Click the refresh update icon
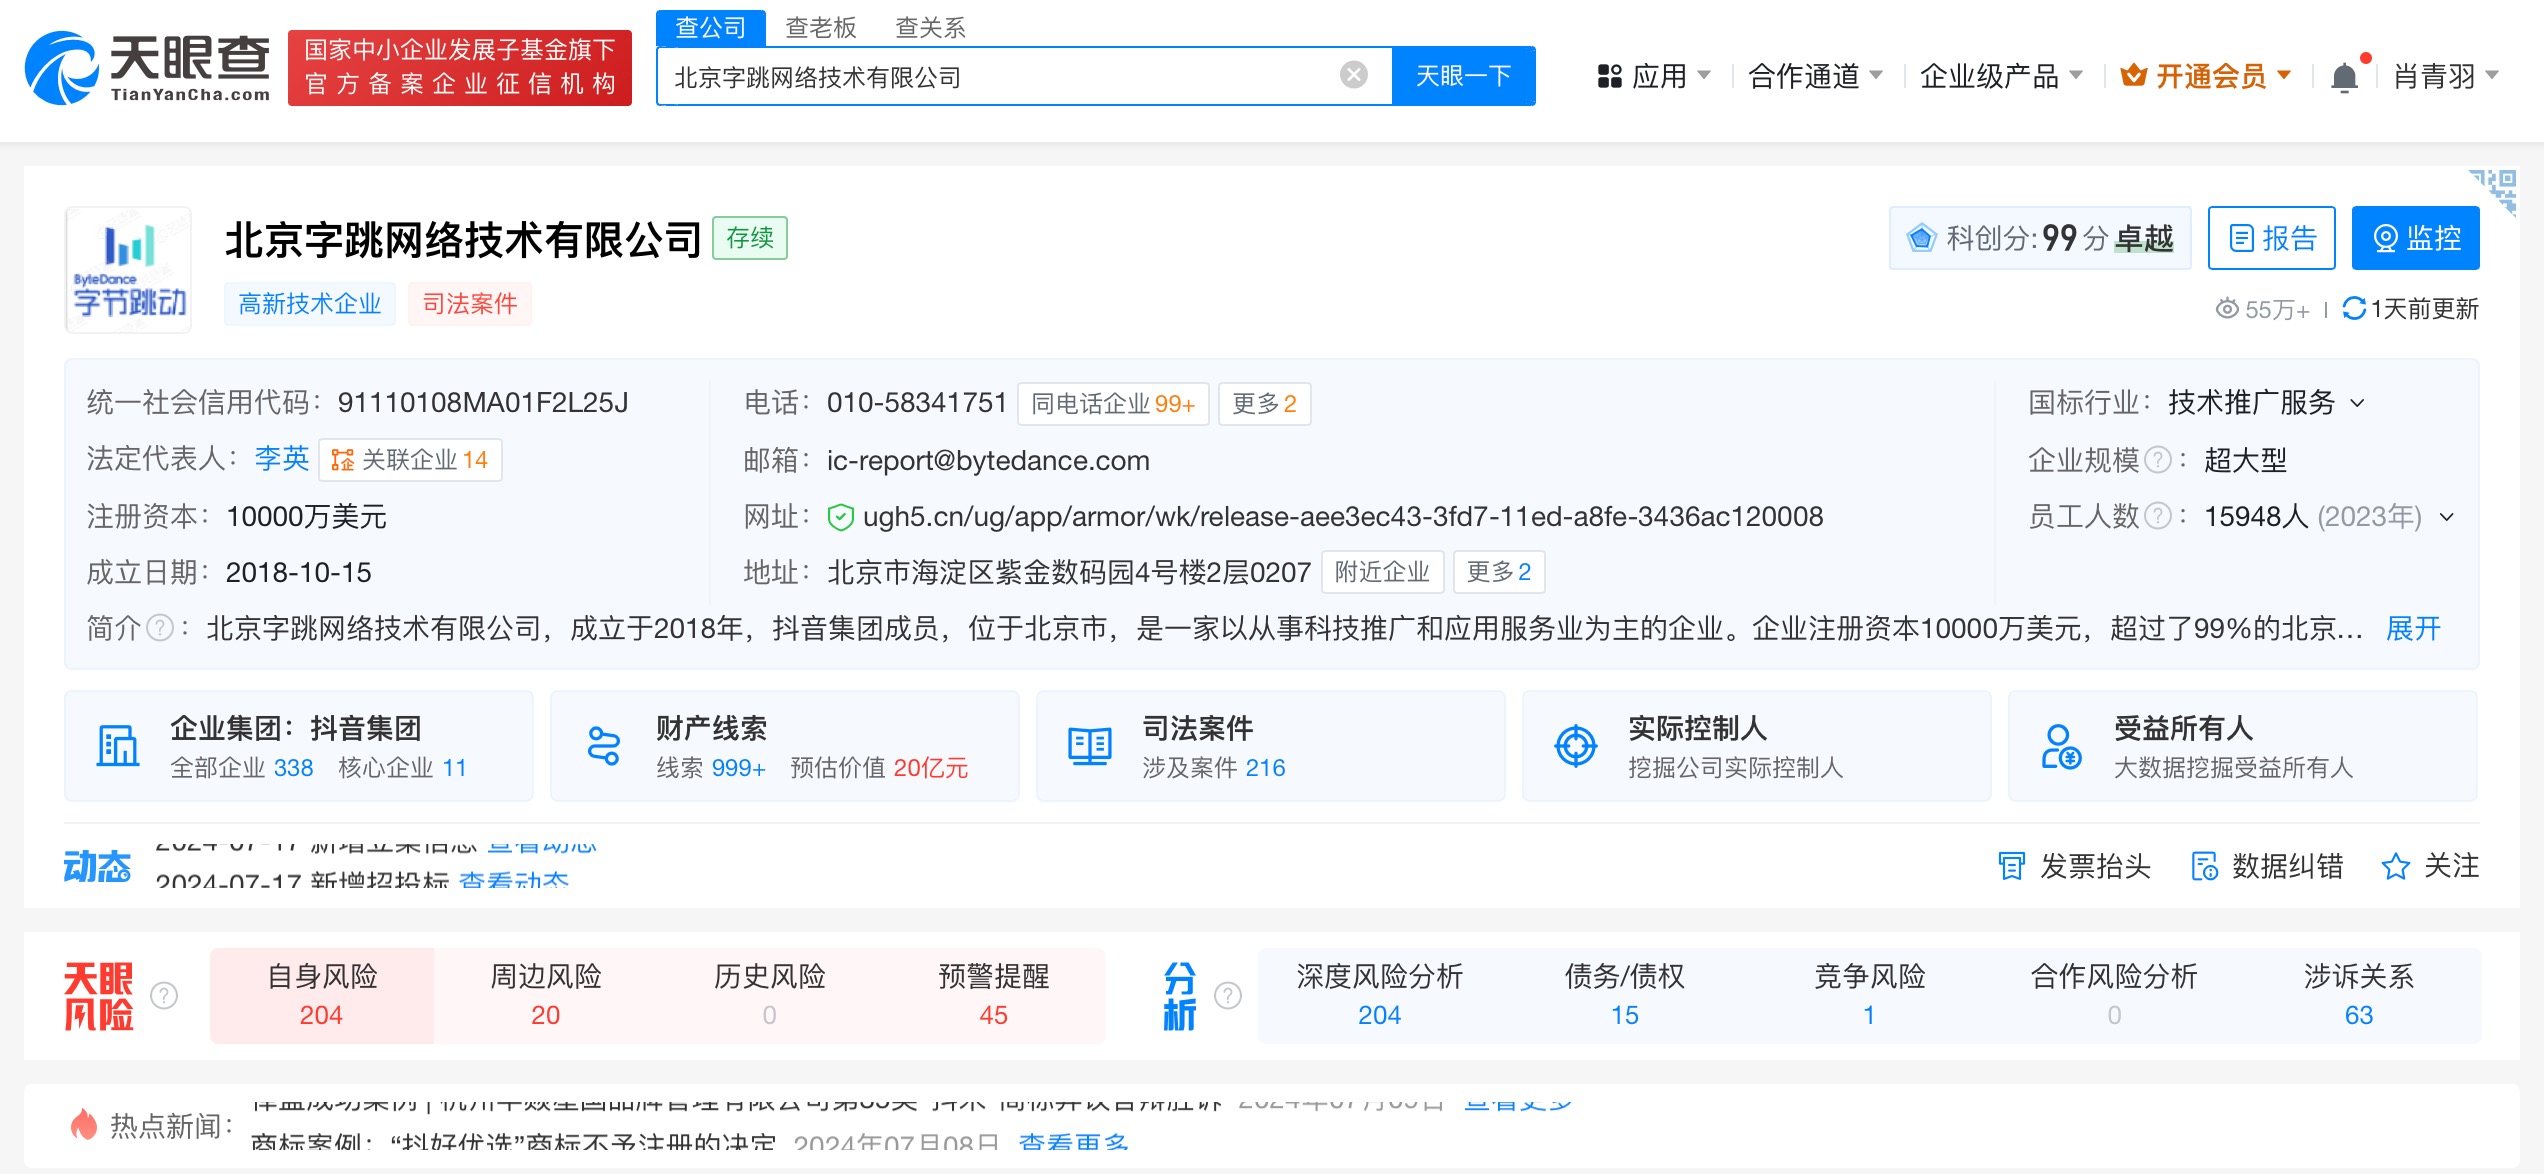Viewport: 2544px width, 1174px height. click(2354, 308)
